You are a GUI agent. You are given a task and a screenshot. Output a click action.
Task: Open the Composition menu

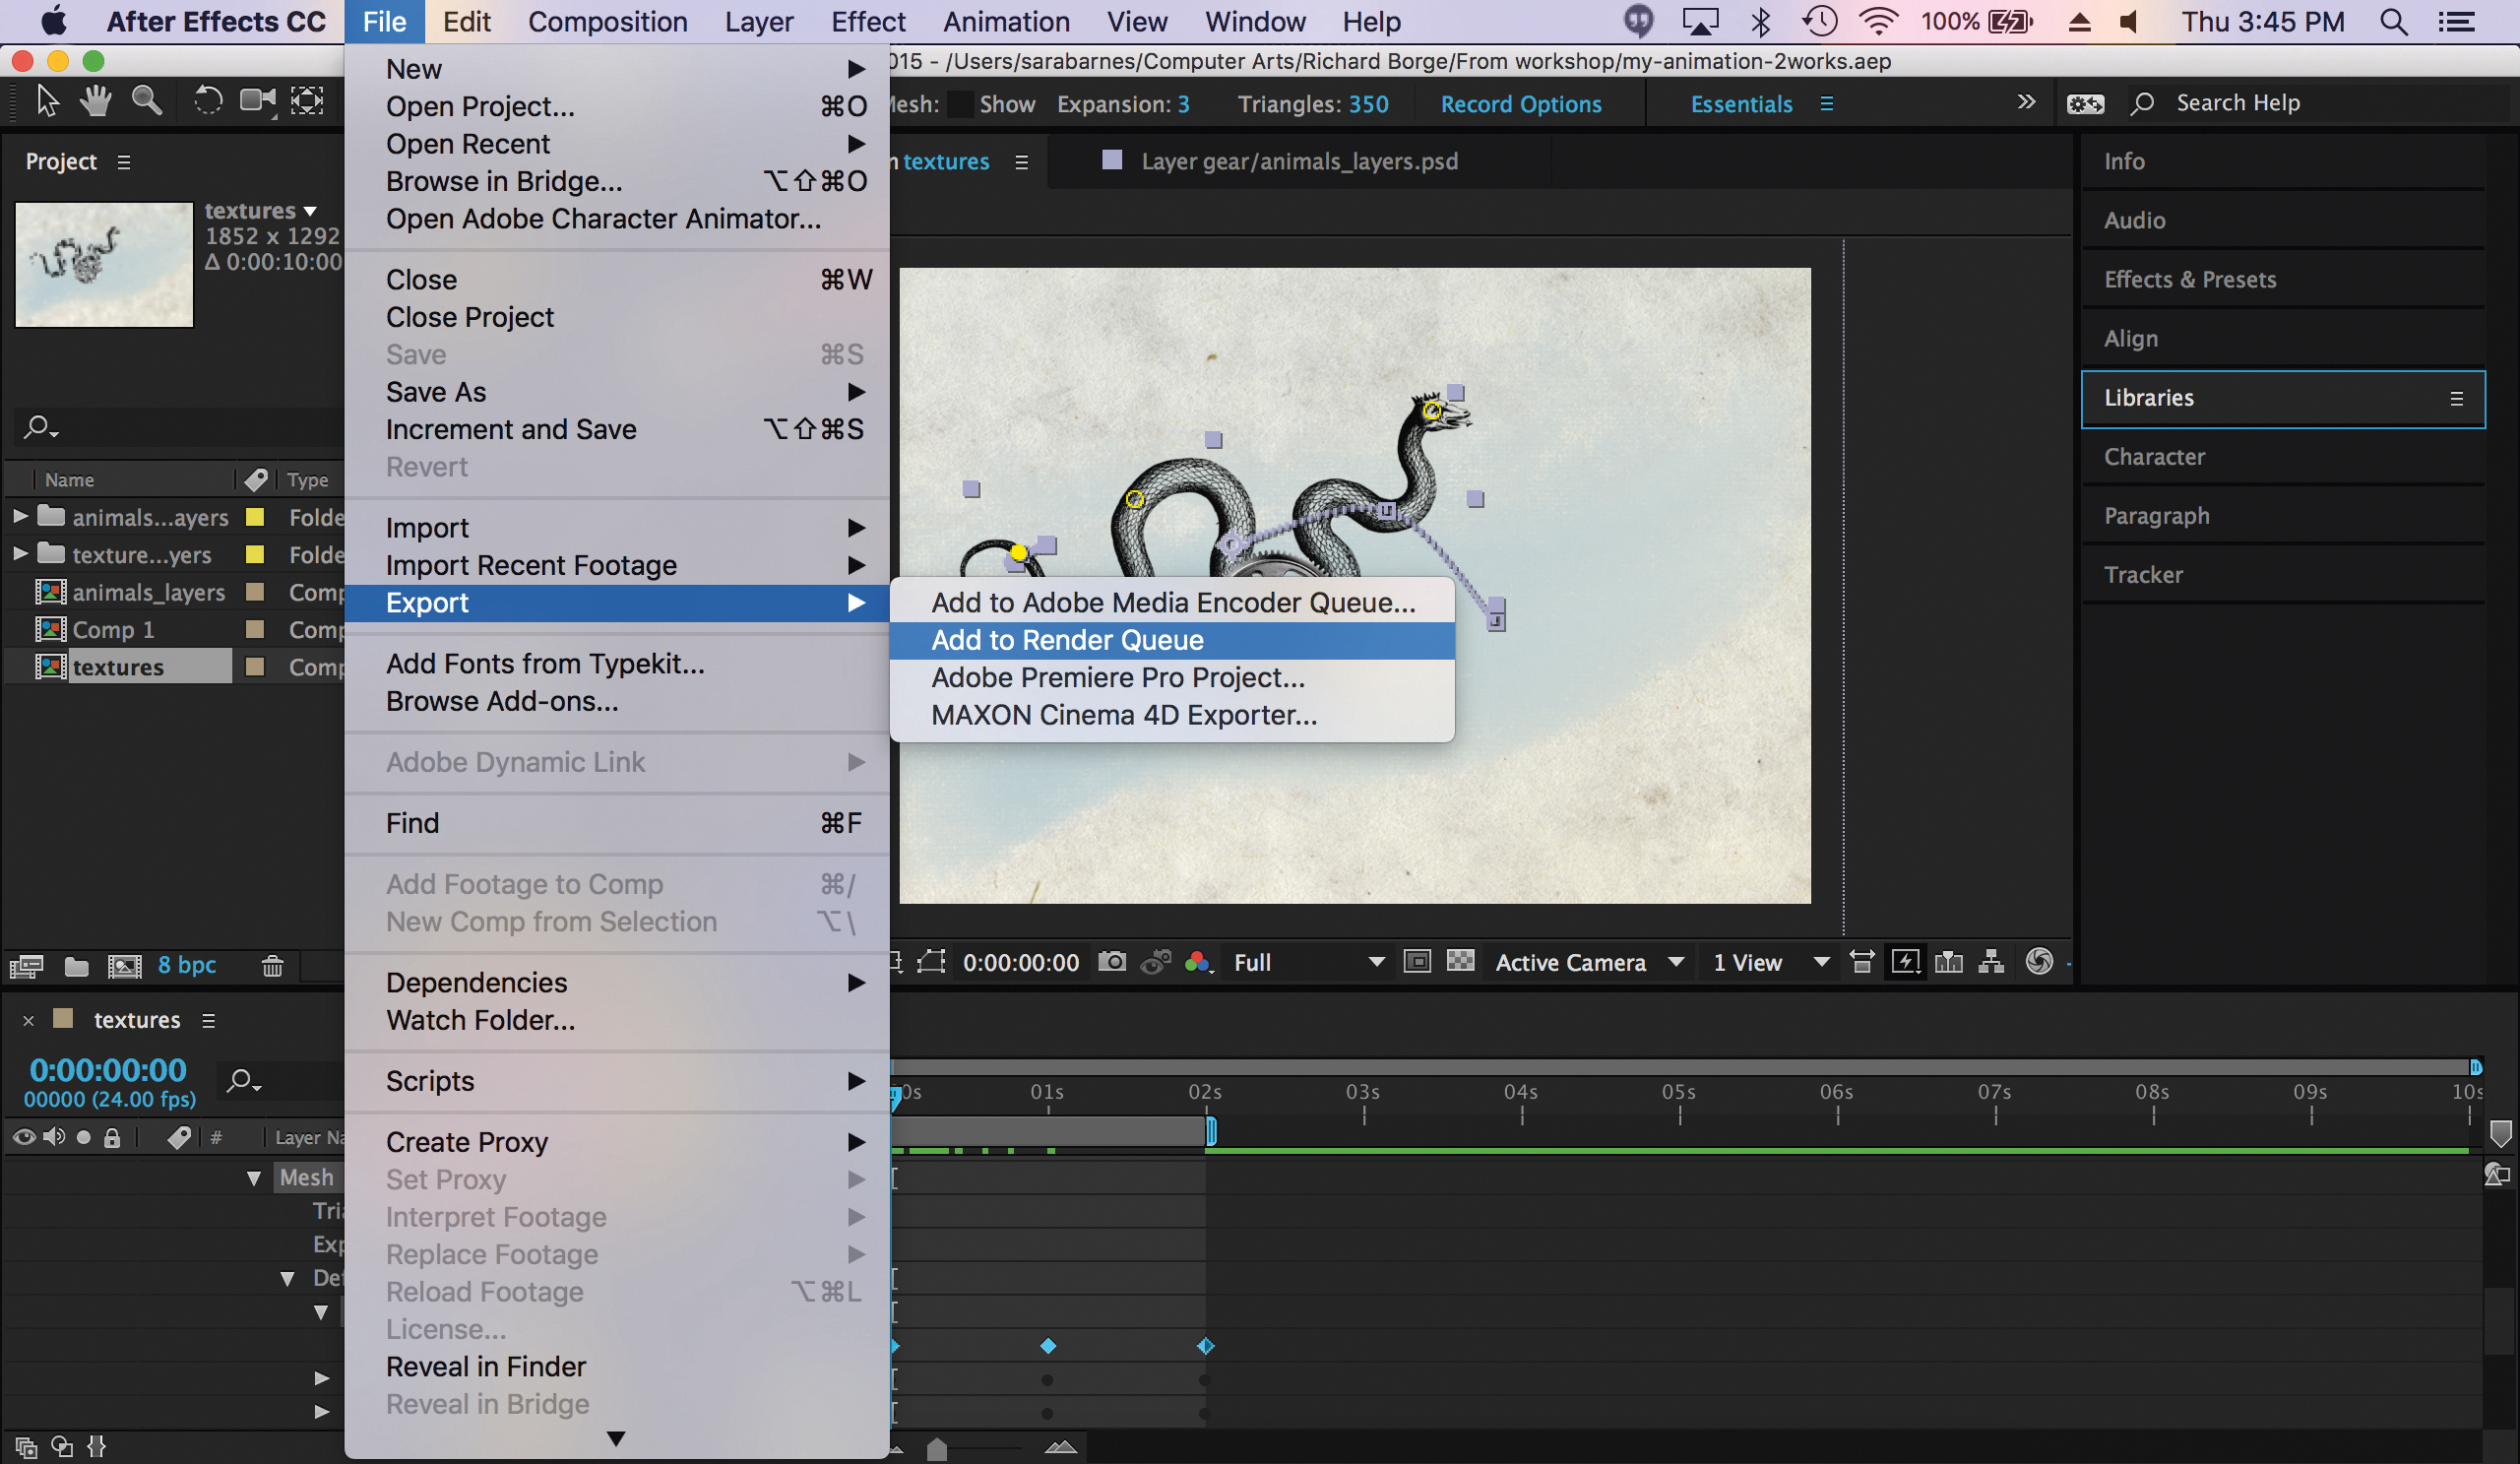point(607,21)
